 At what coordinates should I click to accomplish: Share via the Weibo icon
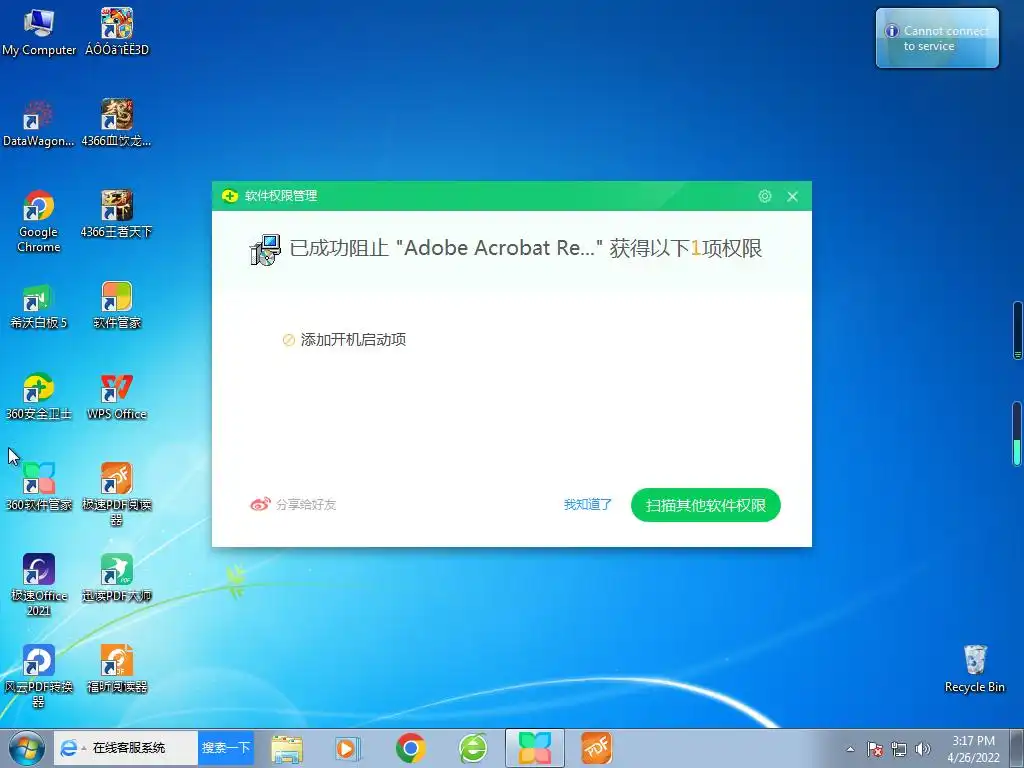(260, 504)
